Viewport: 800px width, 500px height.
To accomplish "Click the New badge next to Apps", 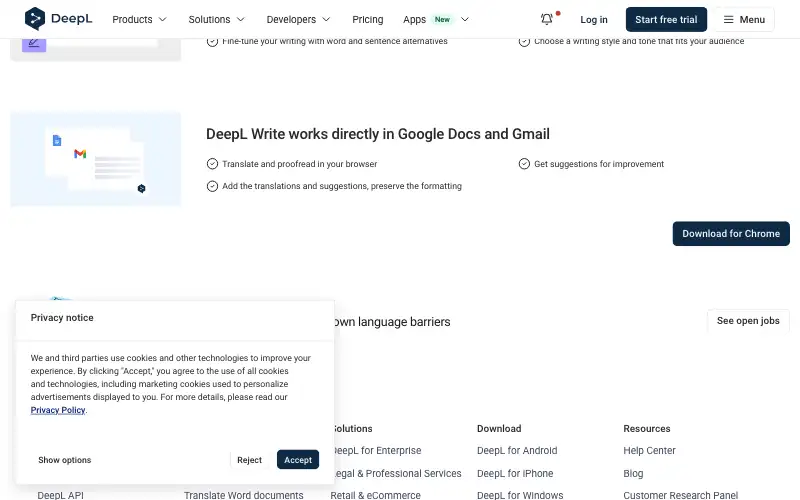I will [x=442, y=19].
